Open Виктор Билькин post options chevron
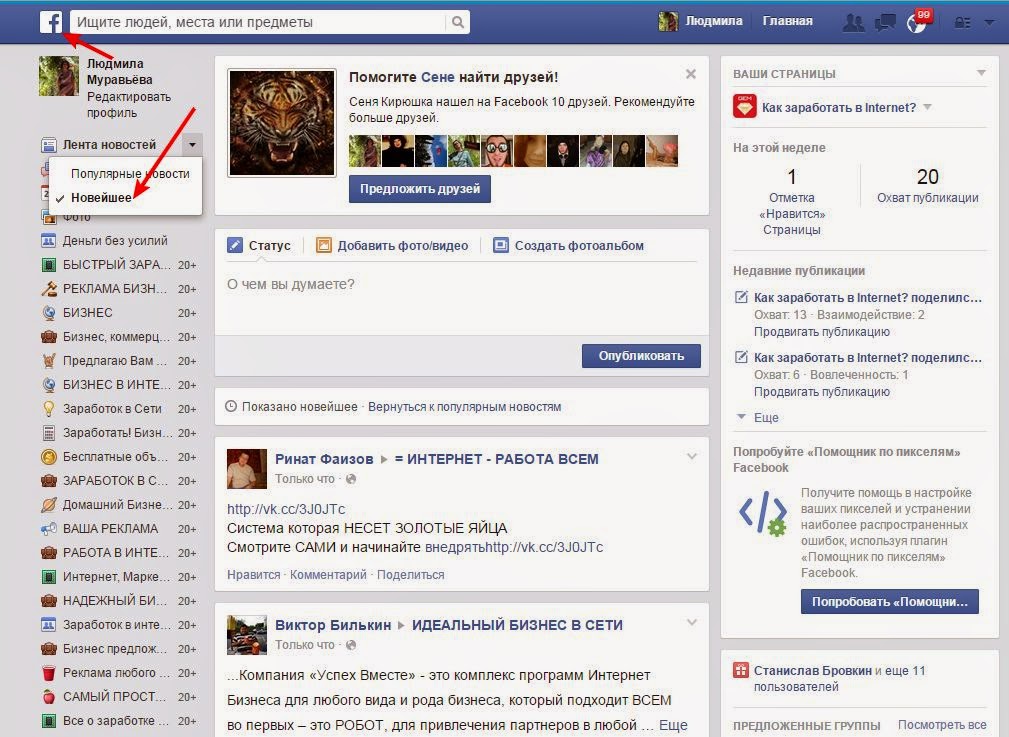1009x737 pixels. (x=692, y=622)
